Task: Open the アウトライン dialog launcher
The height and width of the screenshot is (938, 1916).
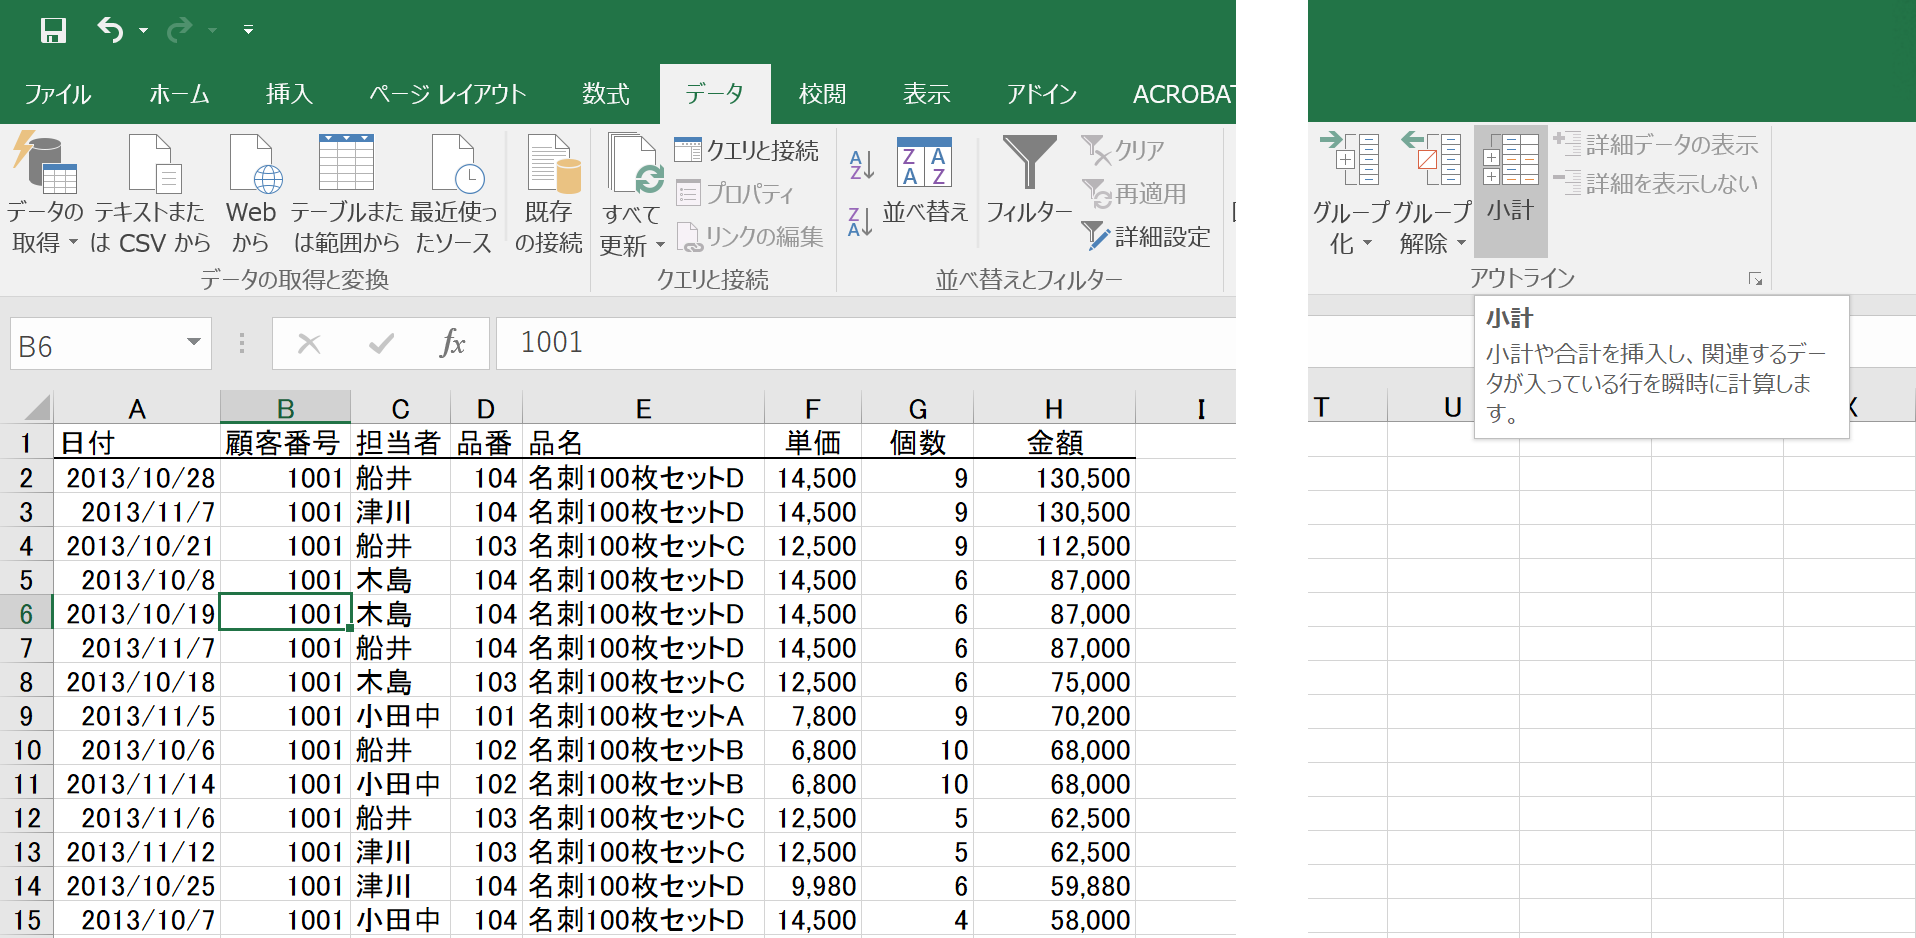Action: 1755,279
